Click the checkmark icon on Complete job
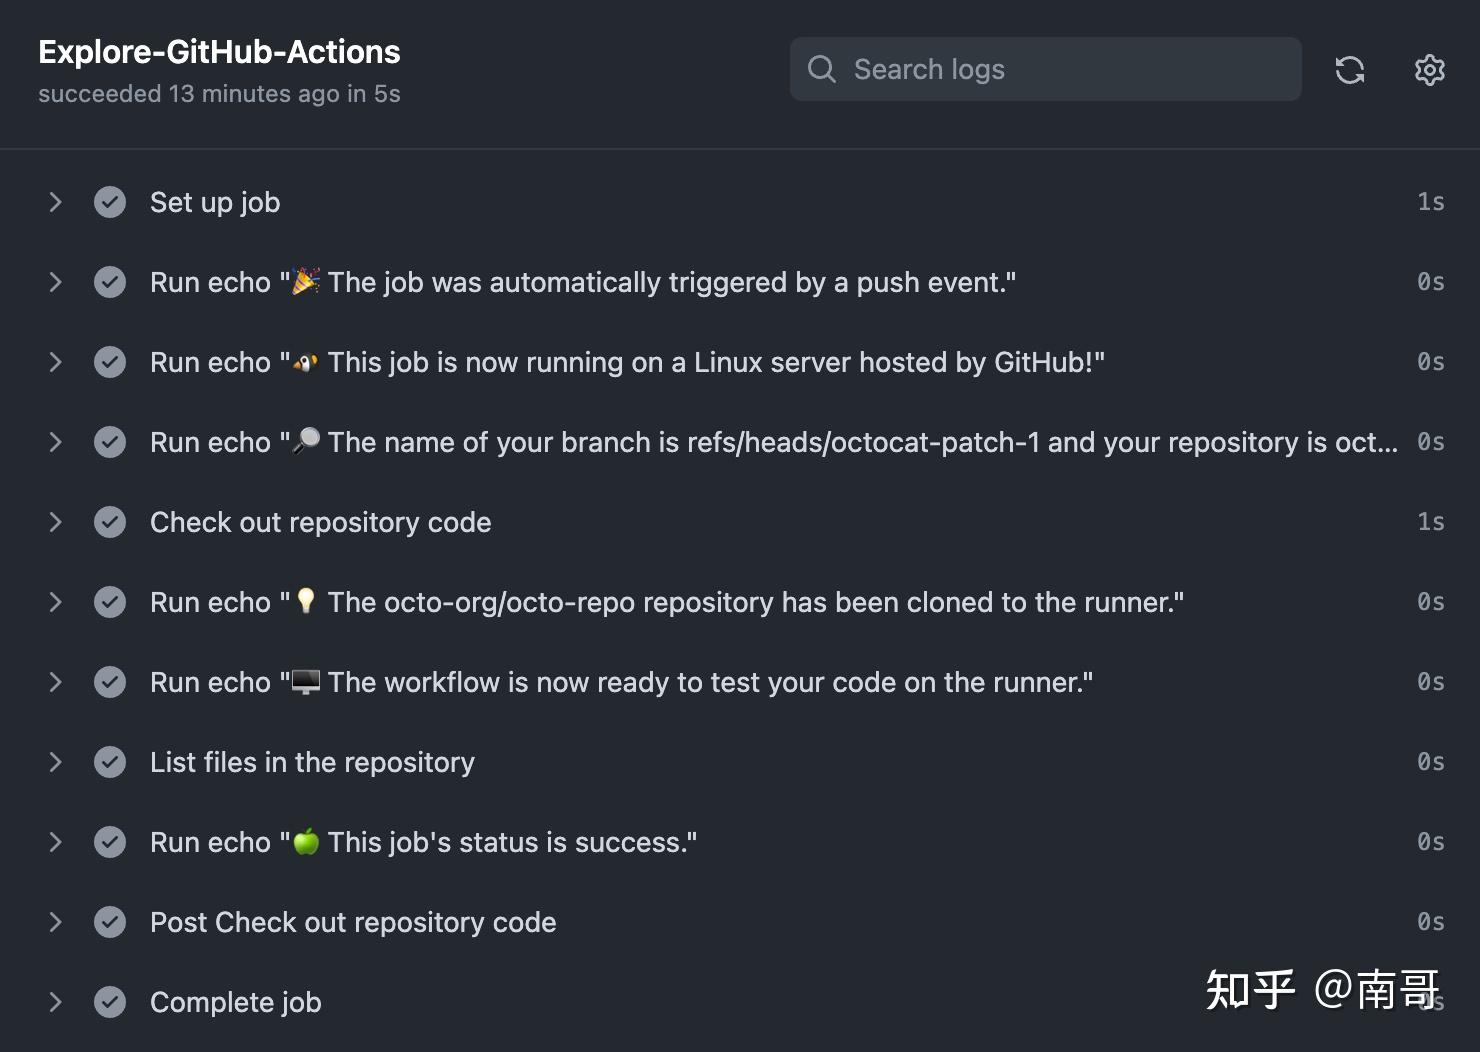This screenshot has width=1480, height=1052. point(109,1002)
